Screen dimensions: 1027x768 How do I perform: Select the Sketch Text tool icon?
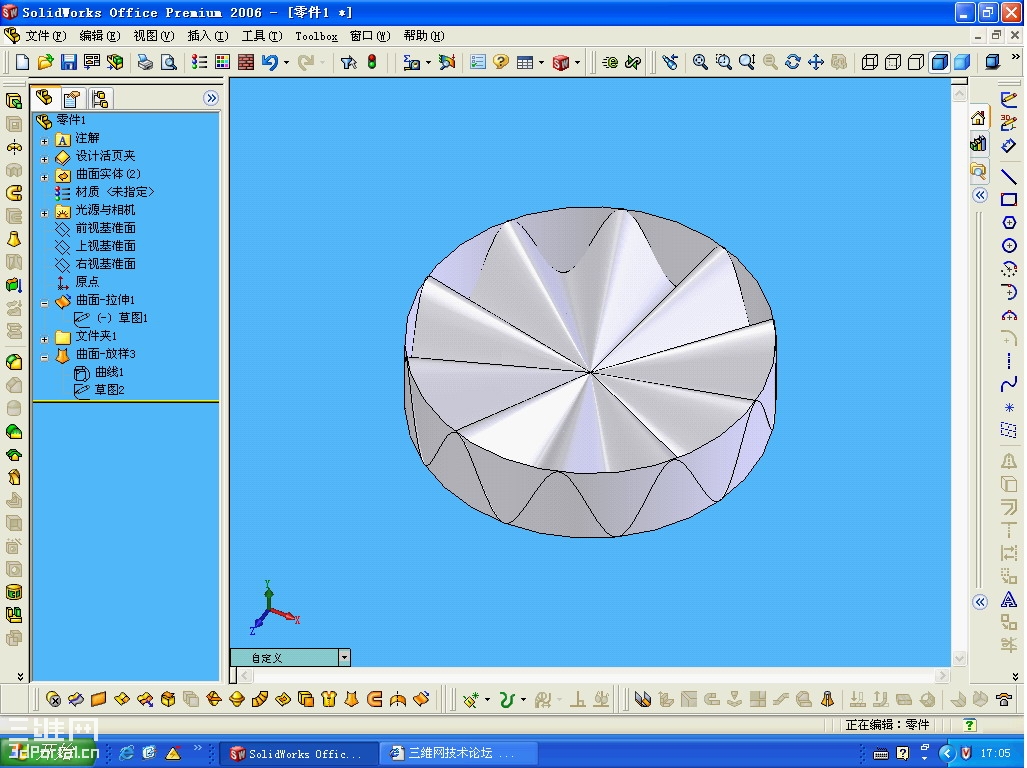[x=1009, y=600]
